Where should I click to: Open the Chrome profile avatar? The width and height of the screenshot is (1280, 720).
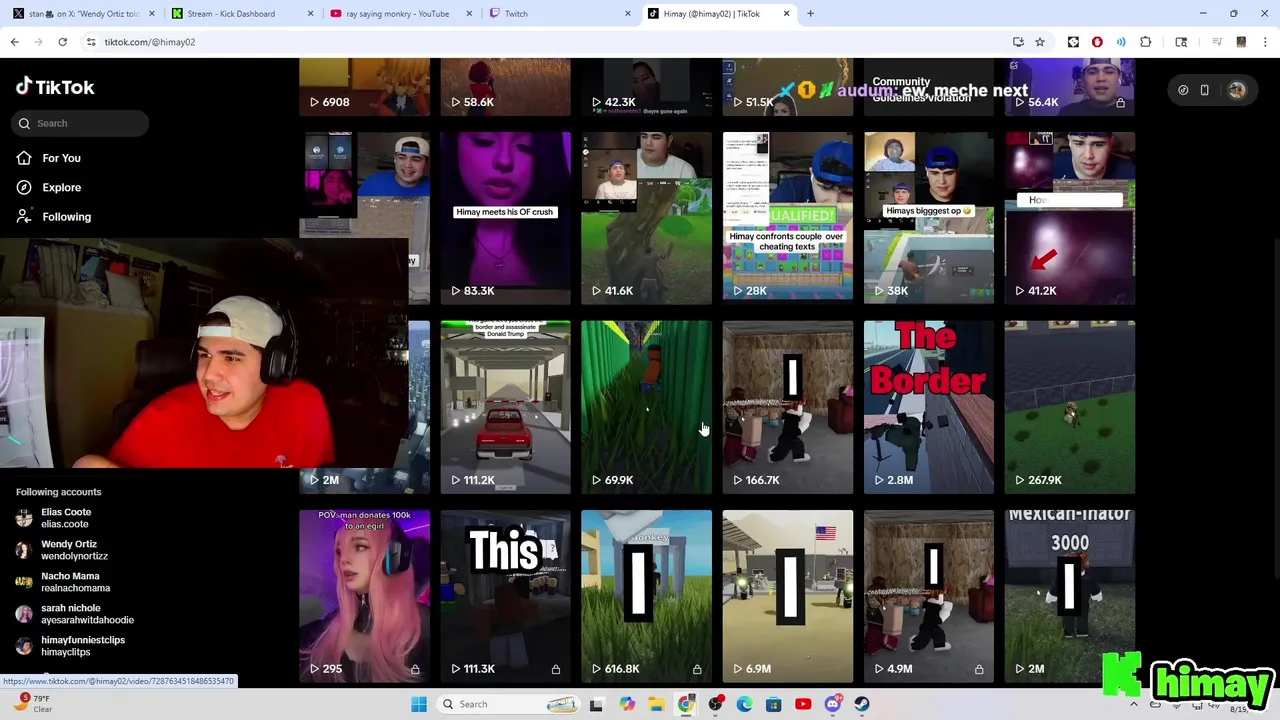coord(1241,42)
